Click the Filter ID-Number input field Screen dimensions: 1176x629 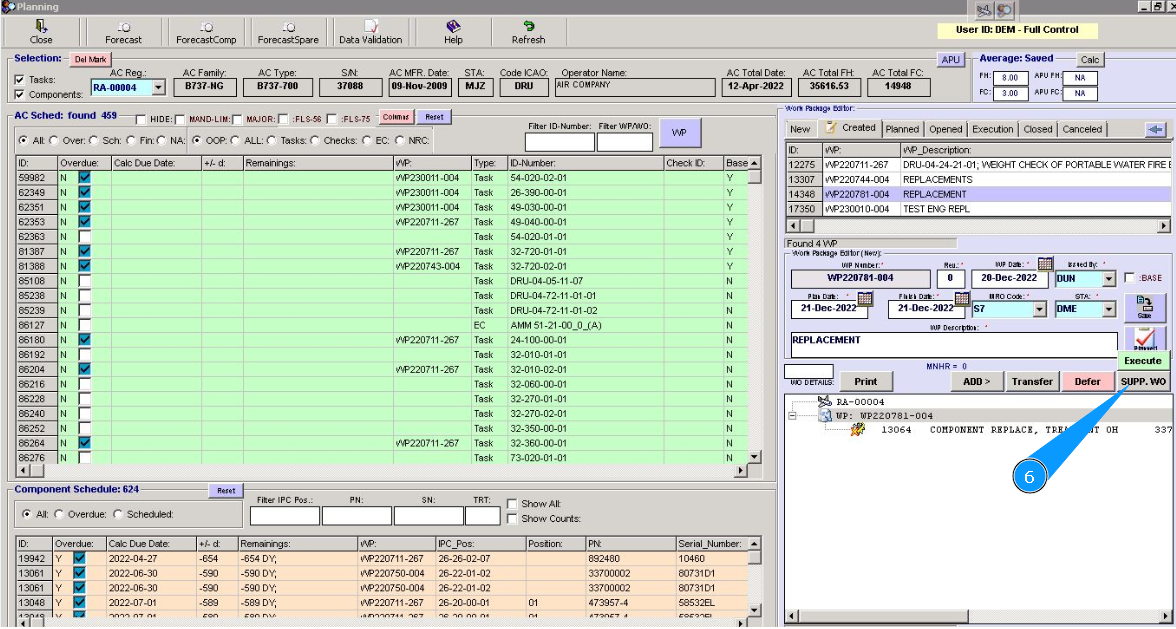click(x=559, y=142)
